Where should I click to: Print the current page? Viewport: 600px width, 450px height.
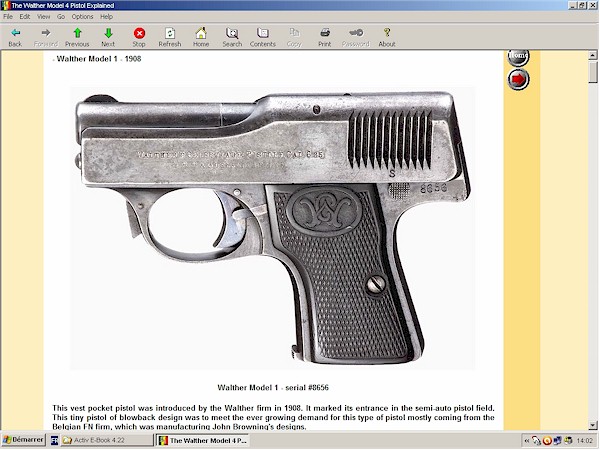click(324, 38)
